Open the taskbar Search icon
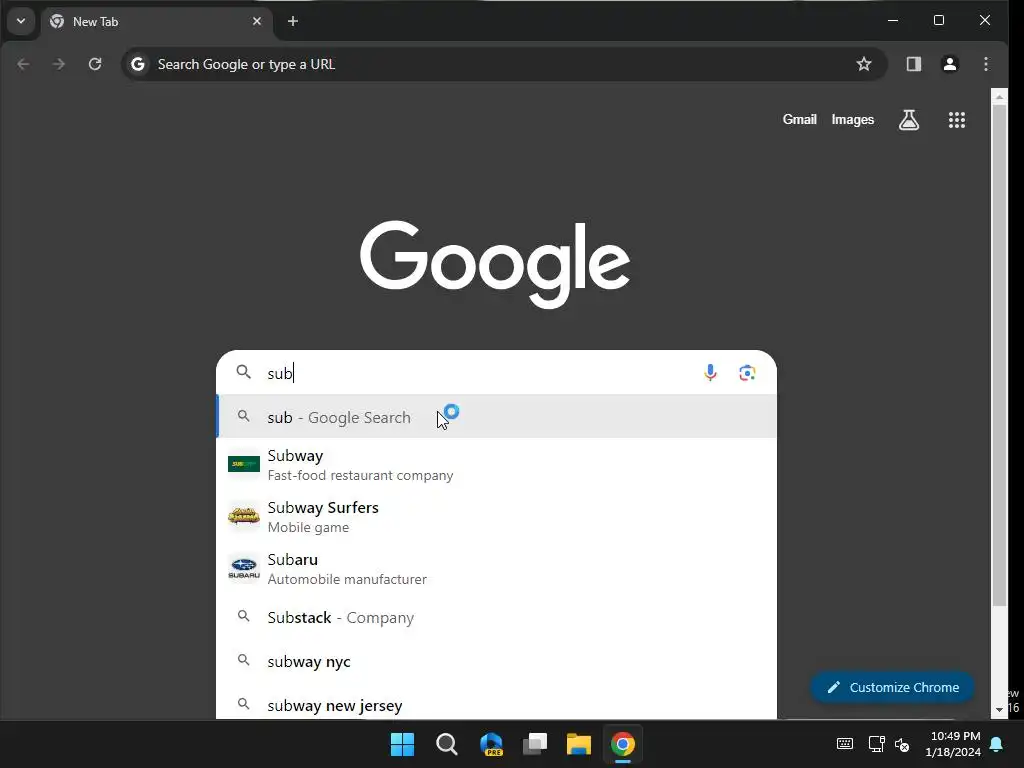Image resolution: width=1024 pixels, height=768 pixels. [x=447, y=744]
